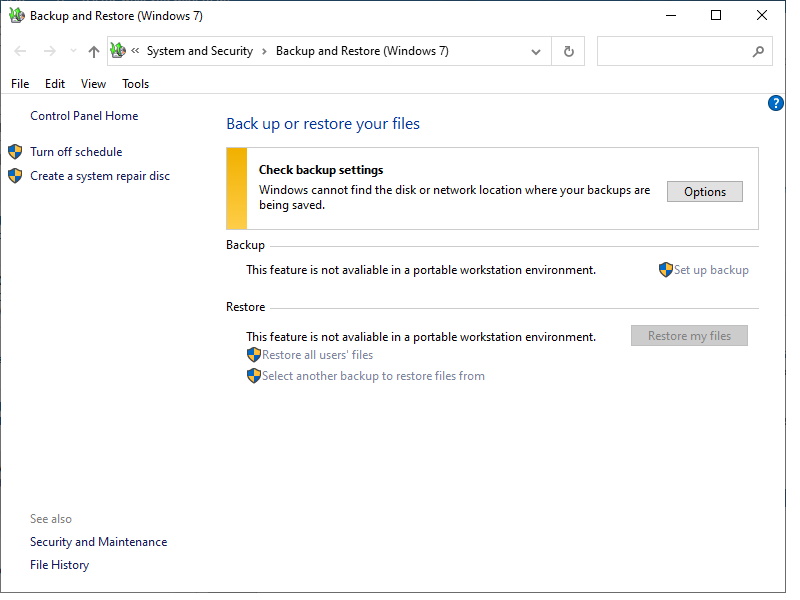
Task: Click the Back navigation arrow
Action: [20, 52]
